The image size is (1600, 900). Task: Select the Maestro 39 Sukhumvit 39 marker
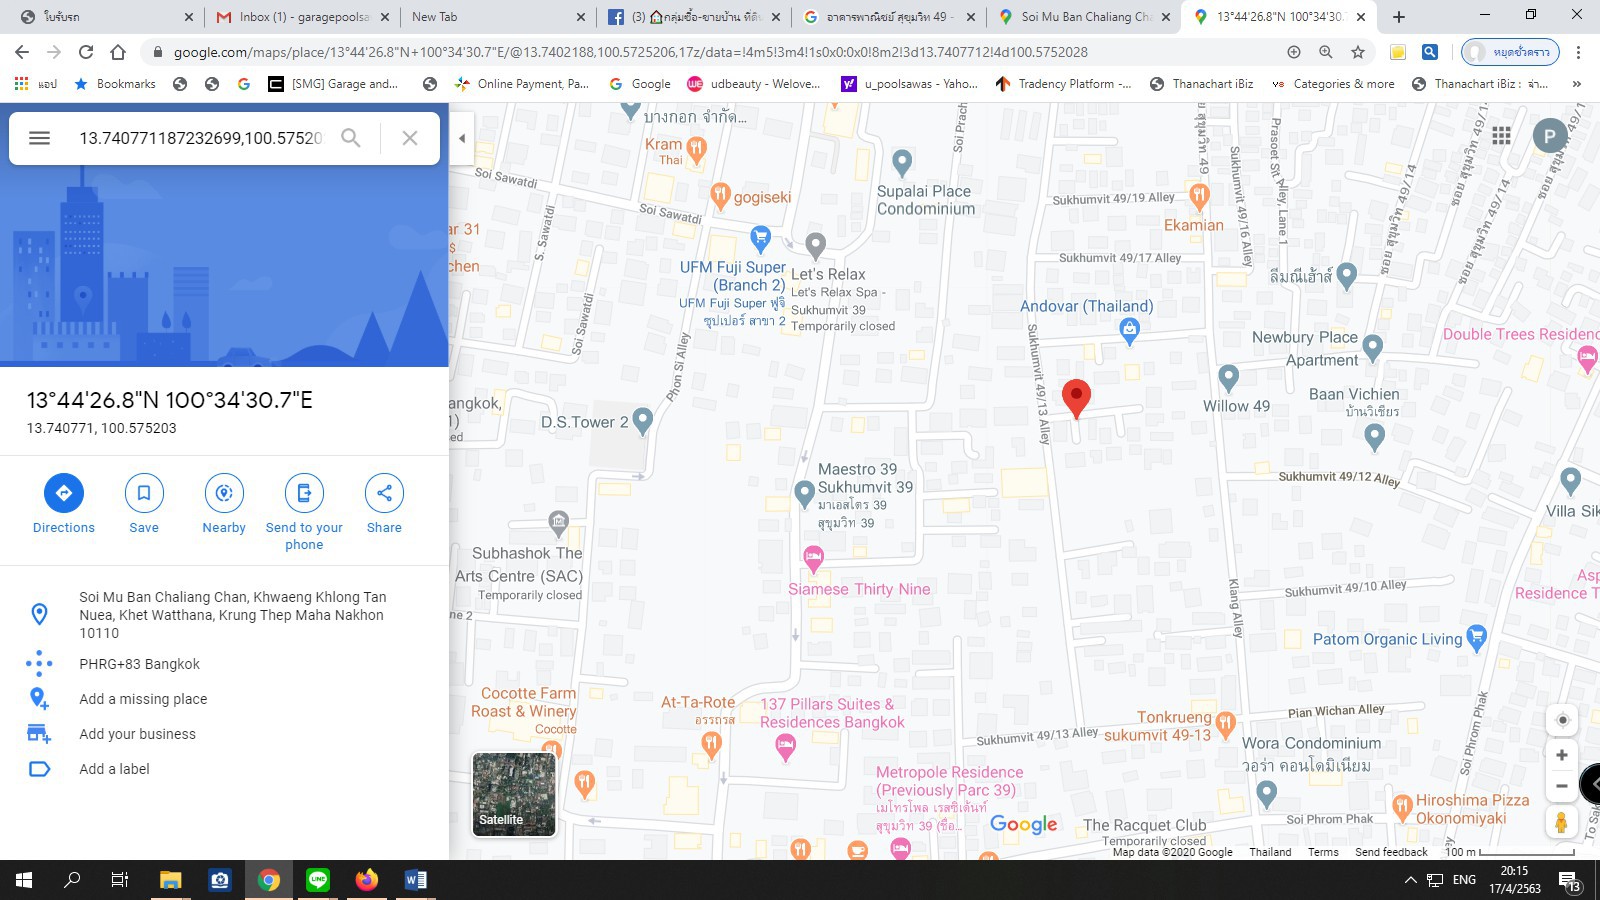coord(804,493)
